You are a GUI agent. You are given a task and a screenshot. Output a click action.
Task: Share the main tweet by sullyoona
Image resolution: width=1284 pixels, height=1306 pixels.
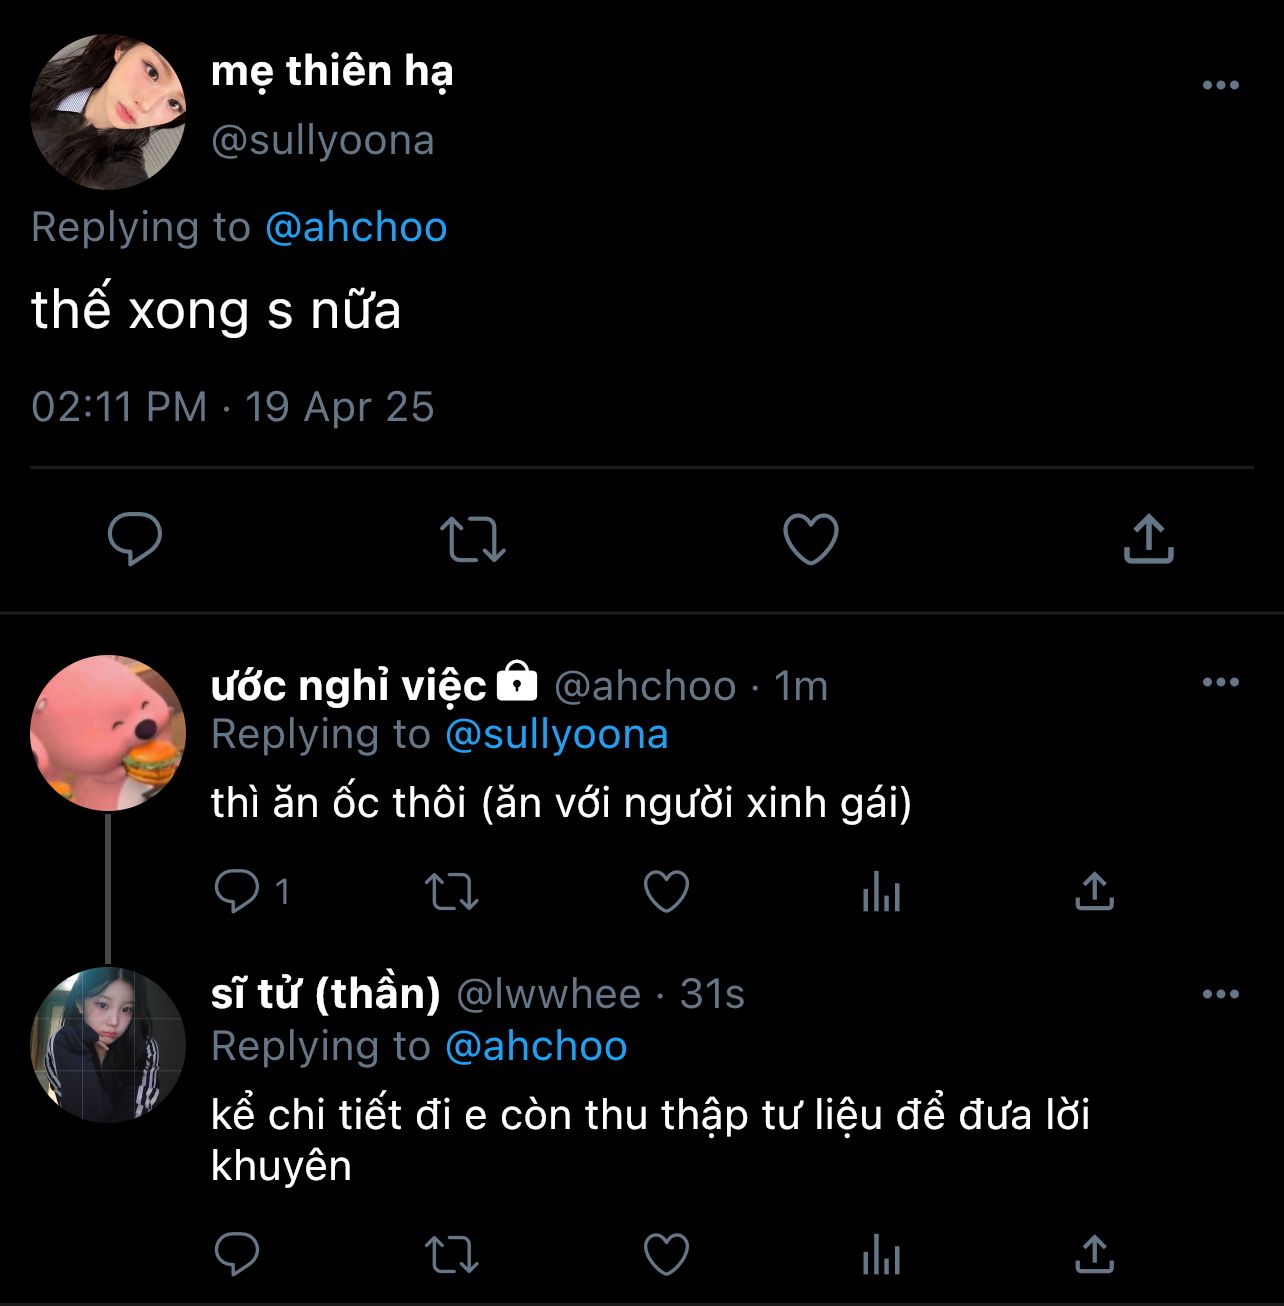(x=1148, y=539)
